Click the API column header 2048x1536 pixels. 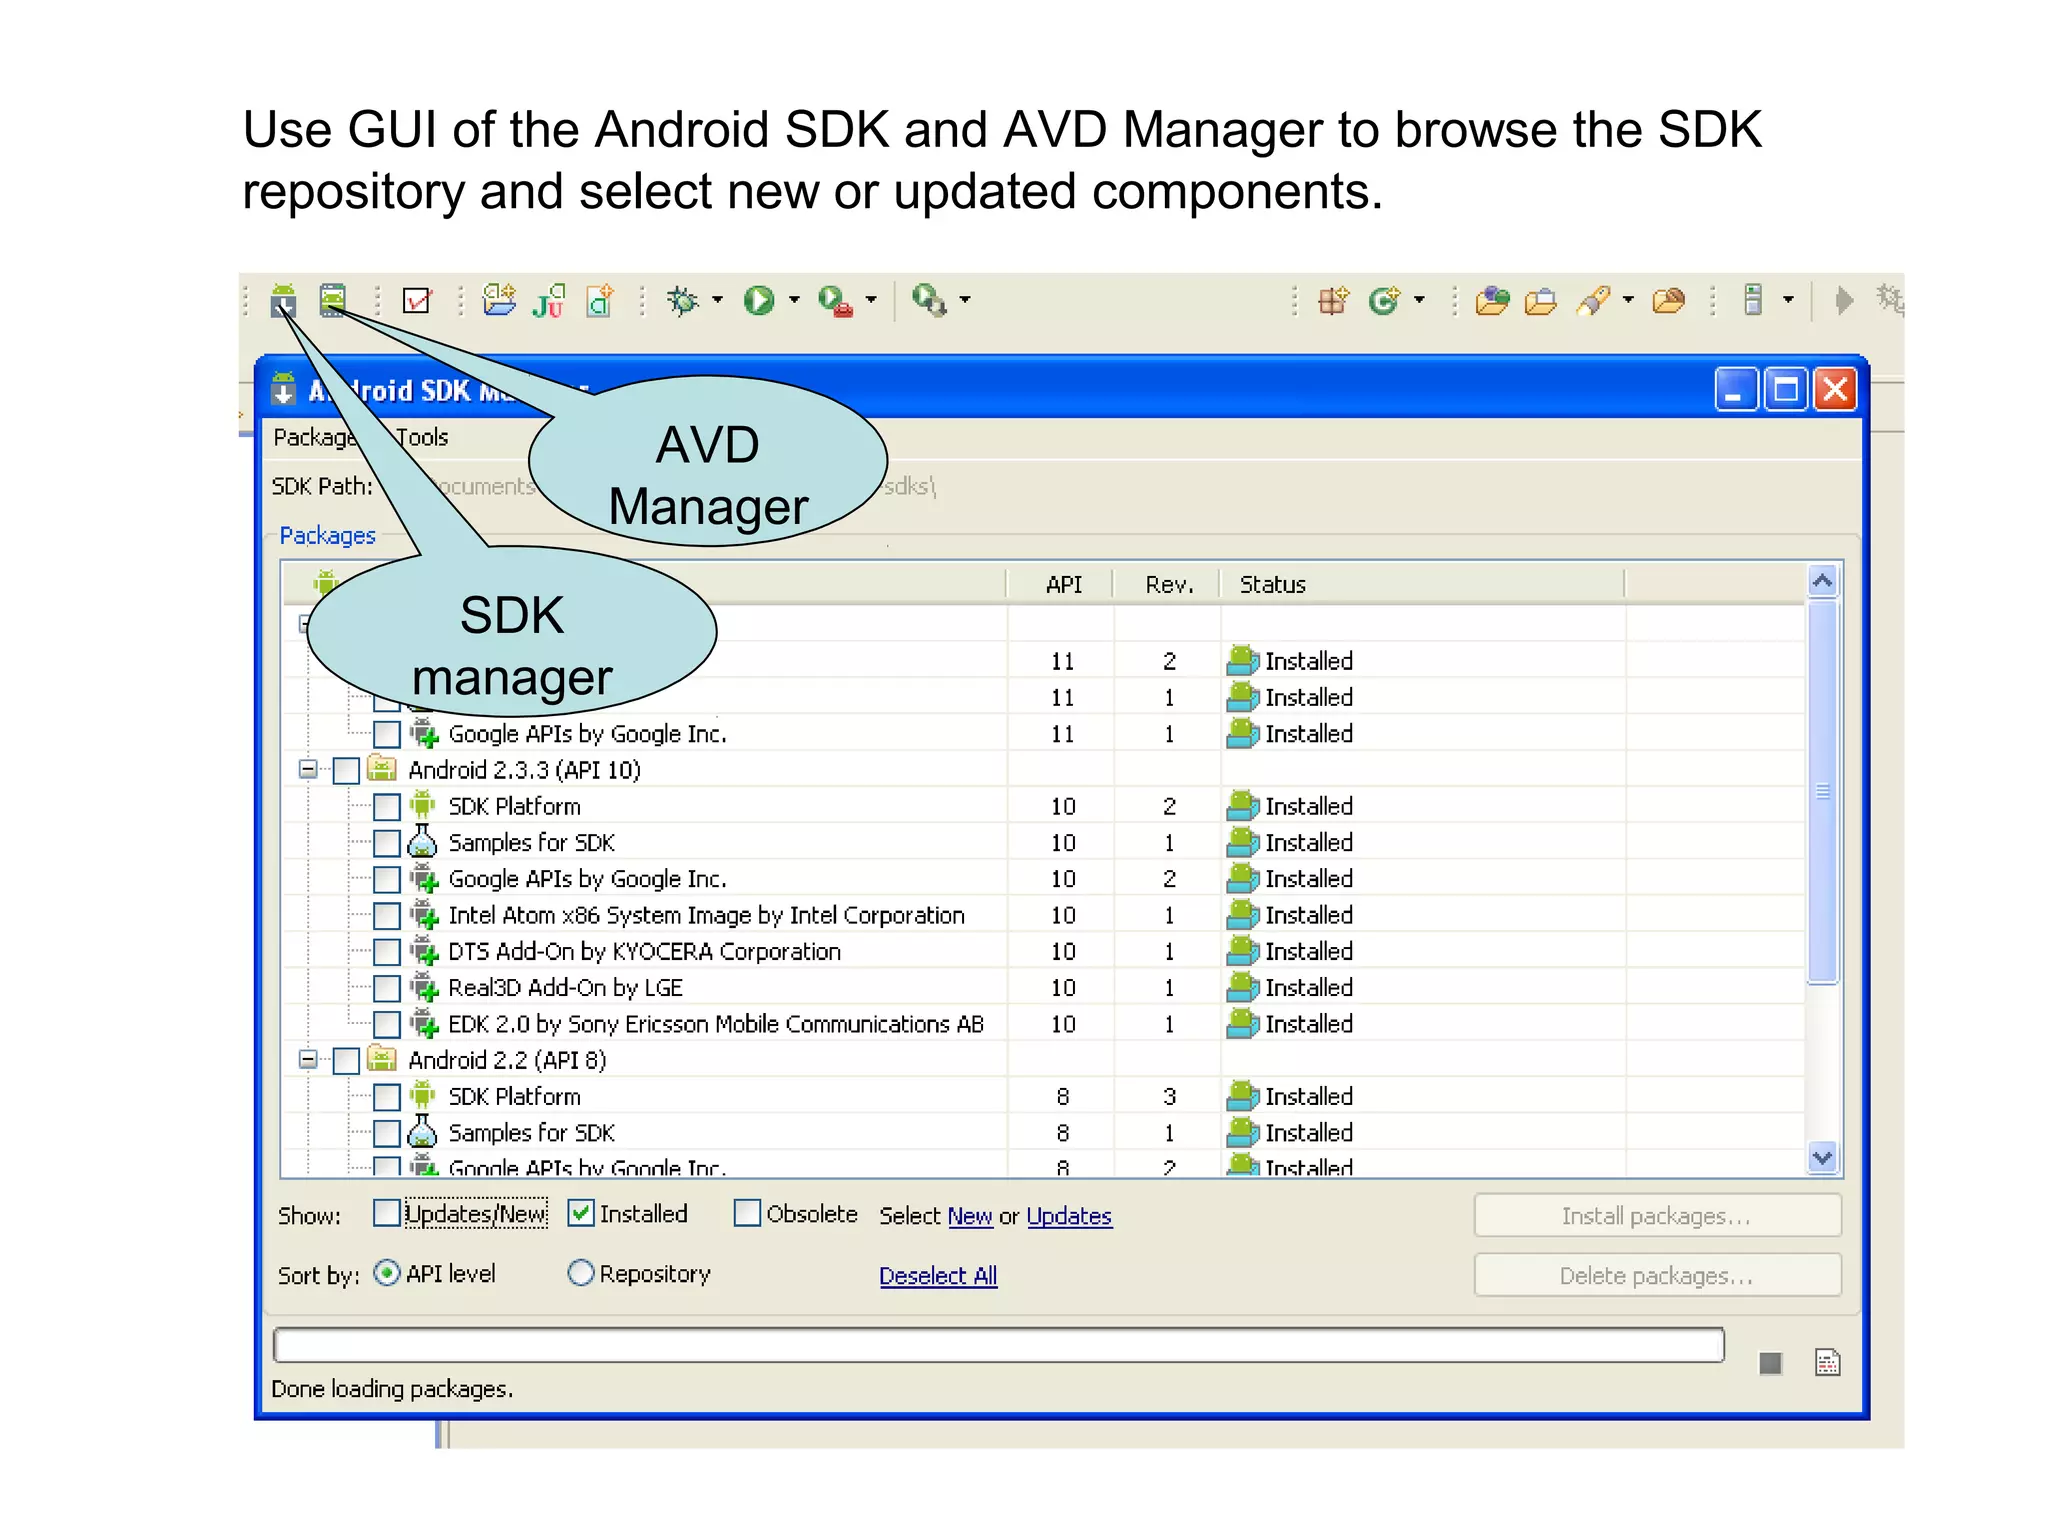coord(1062,584)
